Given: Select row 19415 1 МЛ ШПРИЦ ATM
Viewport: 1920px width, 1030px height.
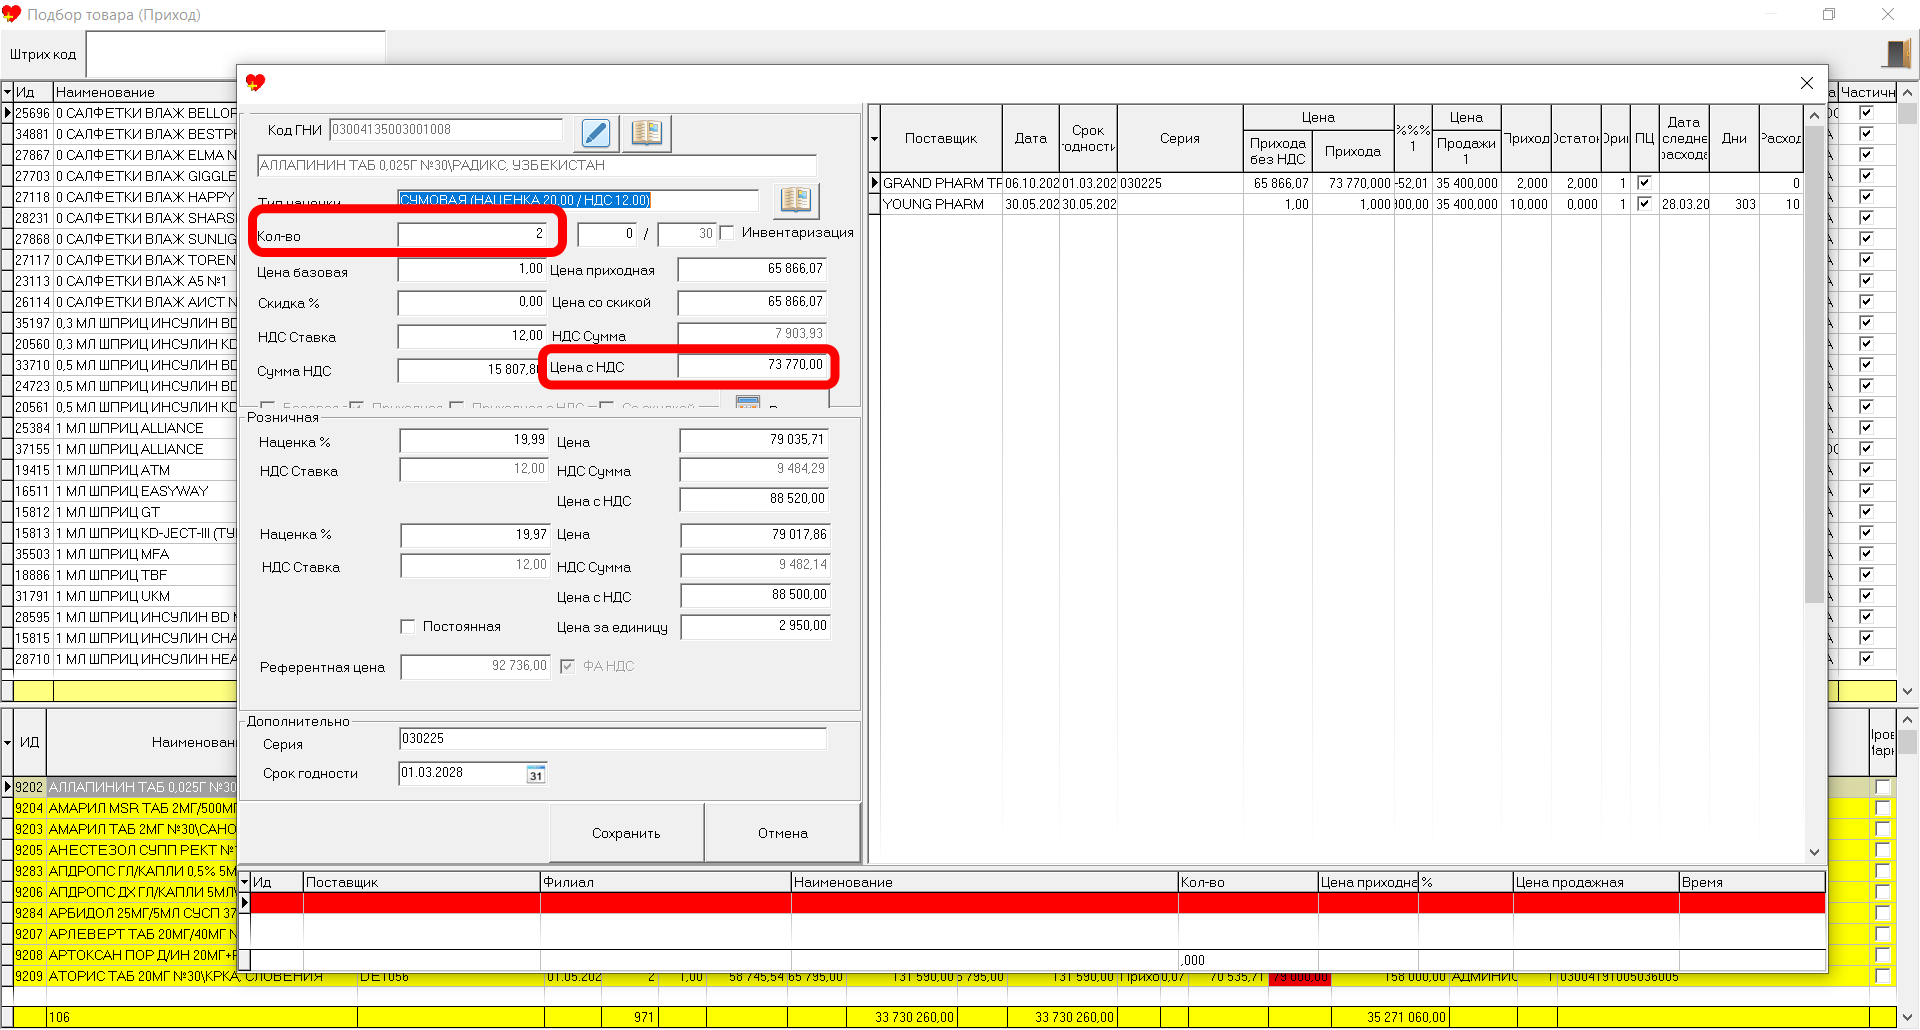Looking at the screenshot, I should pos(125,470).
